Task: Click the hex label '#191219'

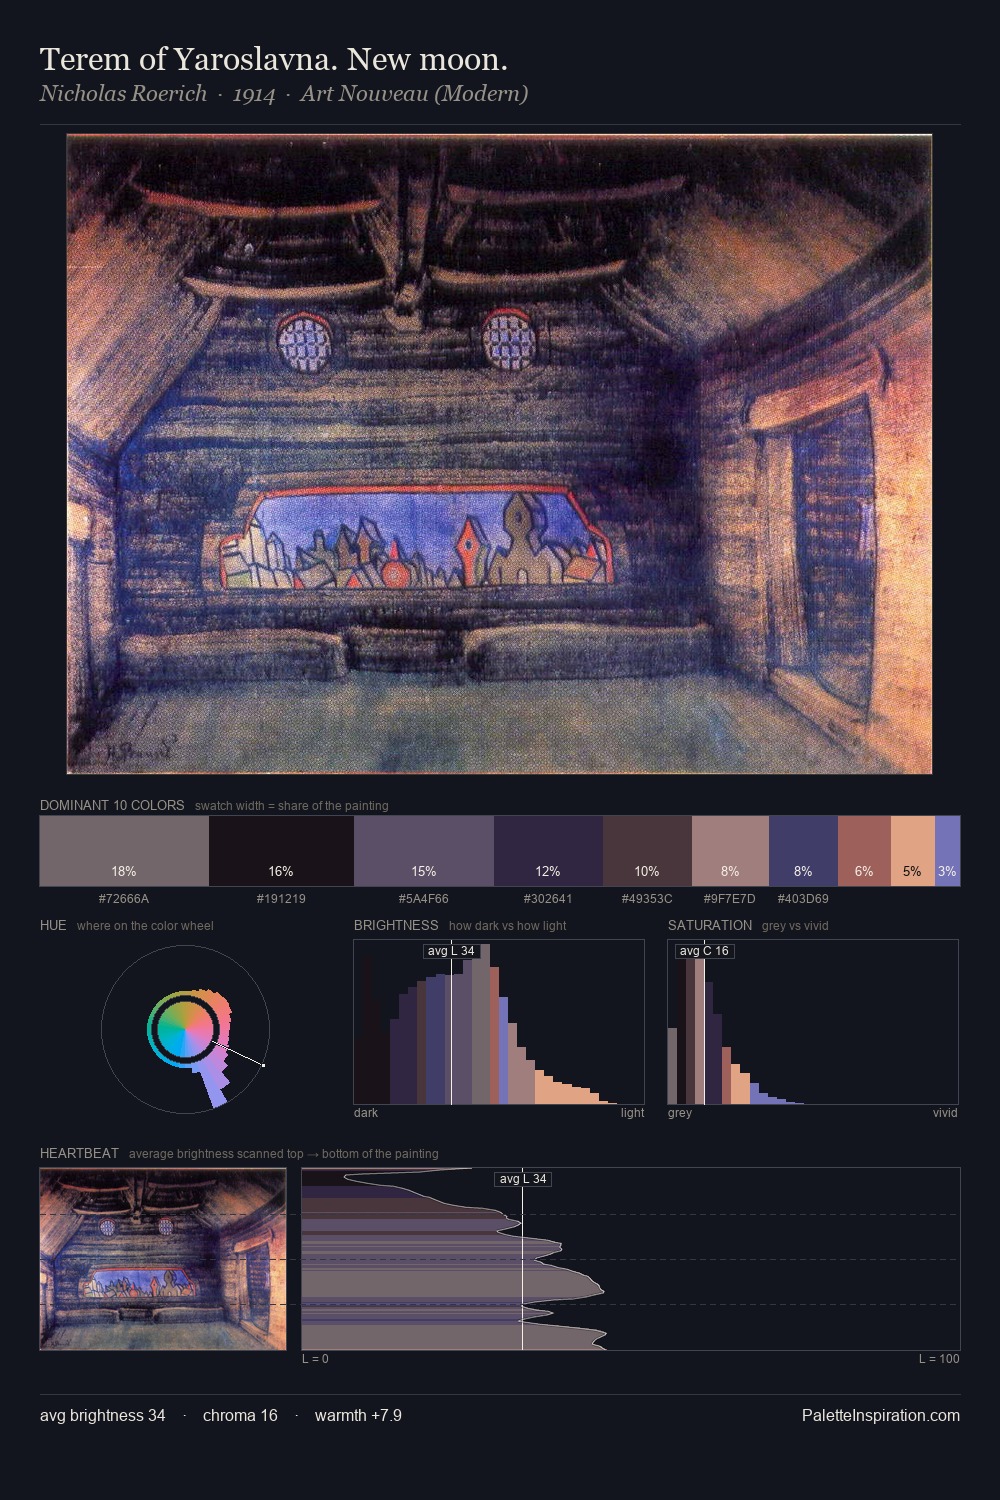Action: (x=281, y=898)
